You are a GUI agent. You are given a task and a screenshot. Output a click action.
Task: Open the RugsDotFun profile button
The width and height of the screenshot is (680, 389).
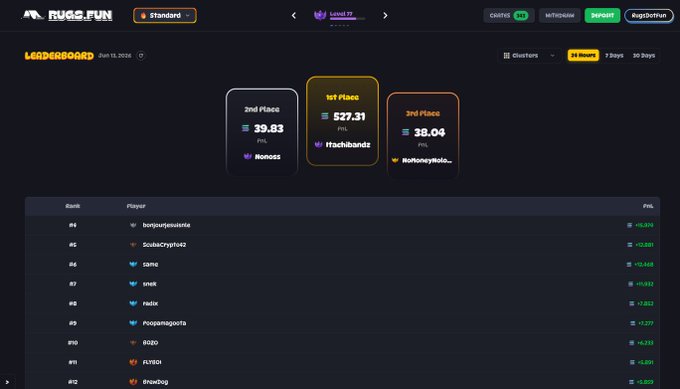pyautogui.click(x=649, y=16)
